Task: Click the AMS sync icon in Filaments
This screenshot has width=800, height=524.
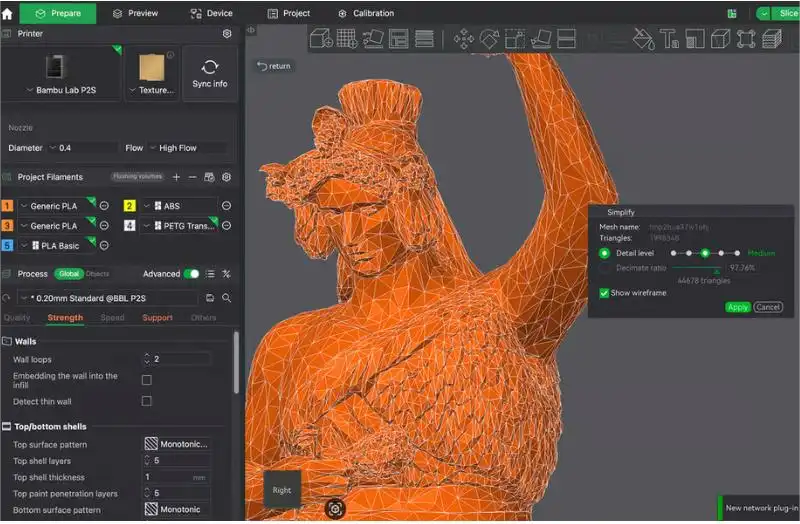Action: click(209, 177)
